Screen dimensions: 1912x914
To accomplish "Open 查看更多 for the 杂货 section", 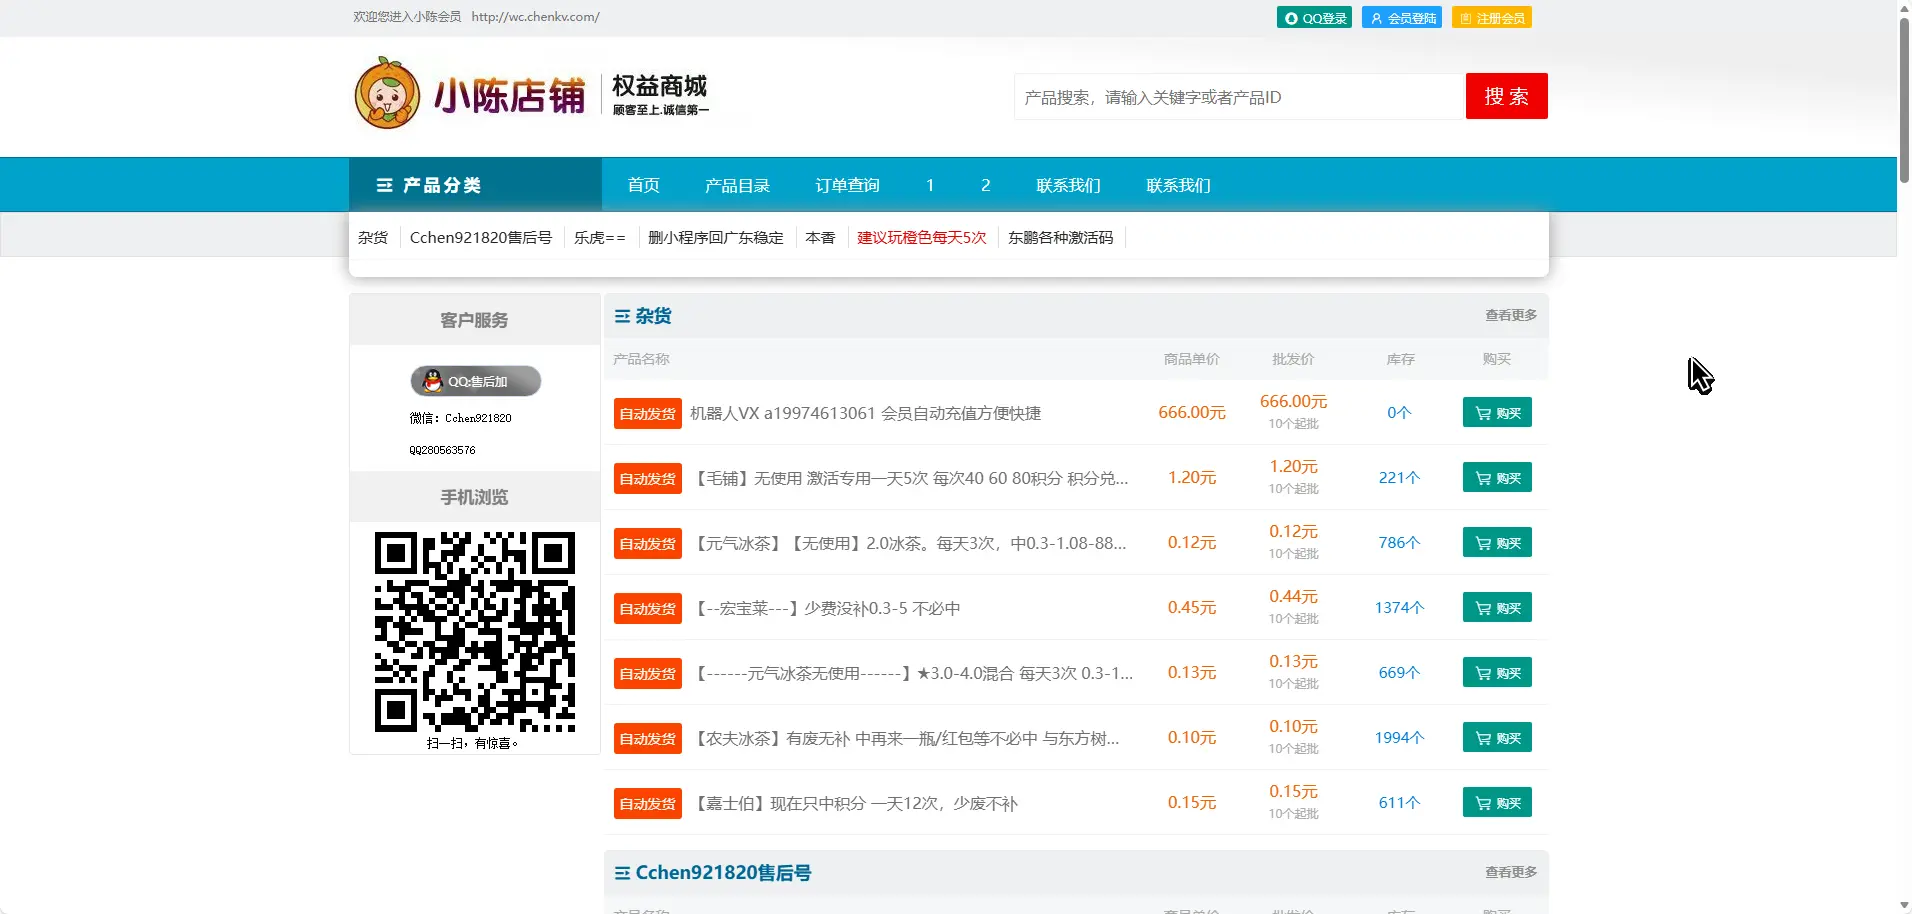I will click(x=1509, y=314).
